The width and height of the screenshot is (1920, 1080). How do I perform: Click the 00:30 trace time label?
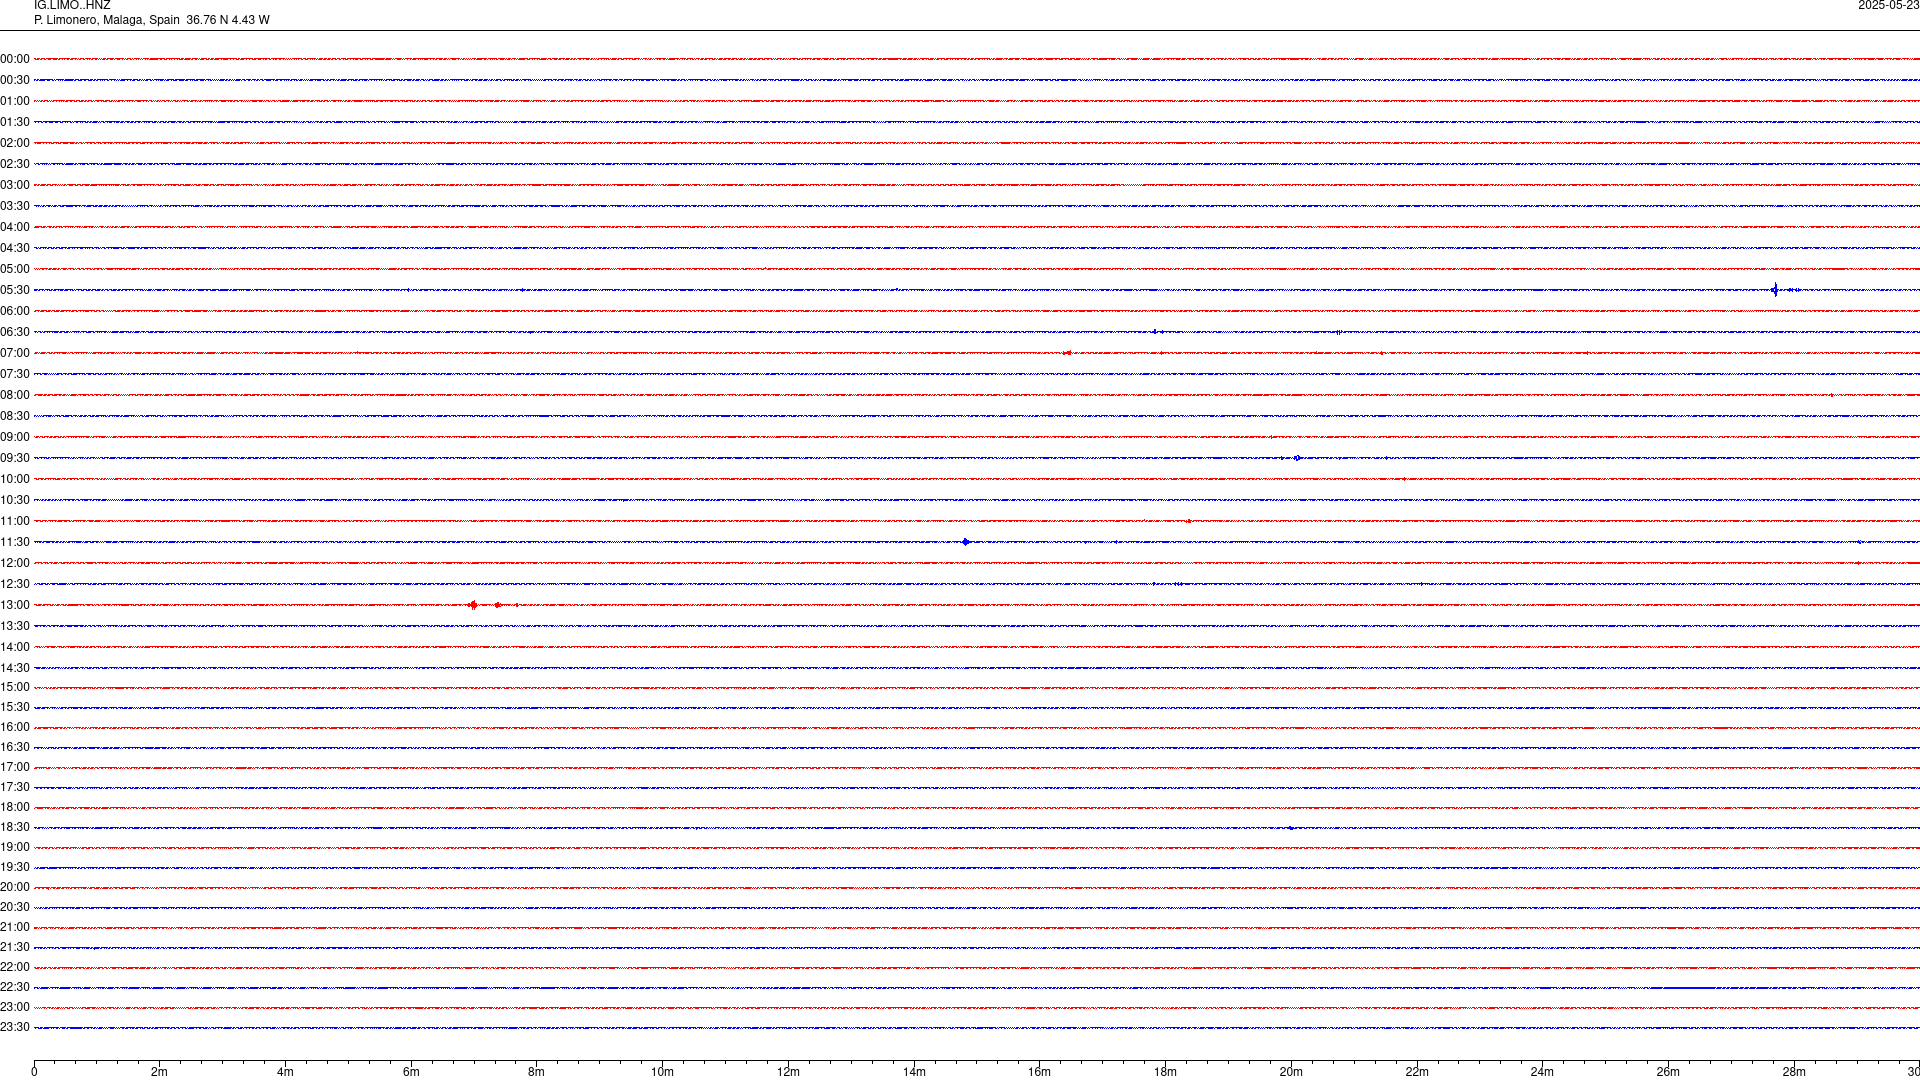[x=15, y=80]
